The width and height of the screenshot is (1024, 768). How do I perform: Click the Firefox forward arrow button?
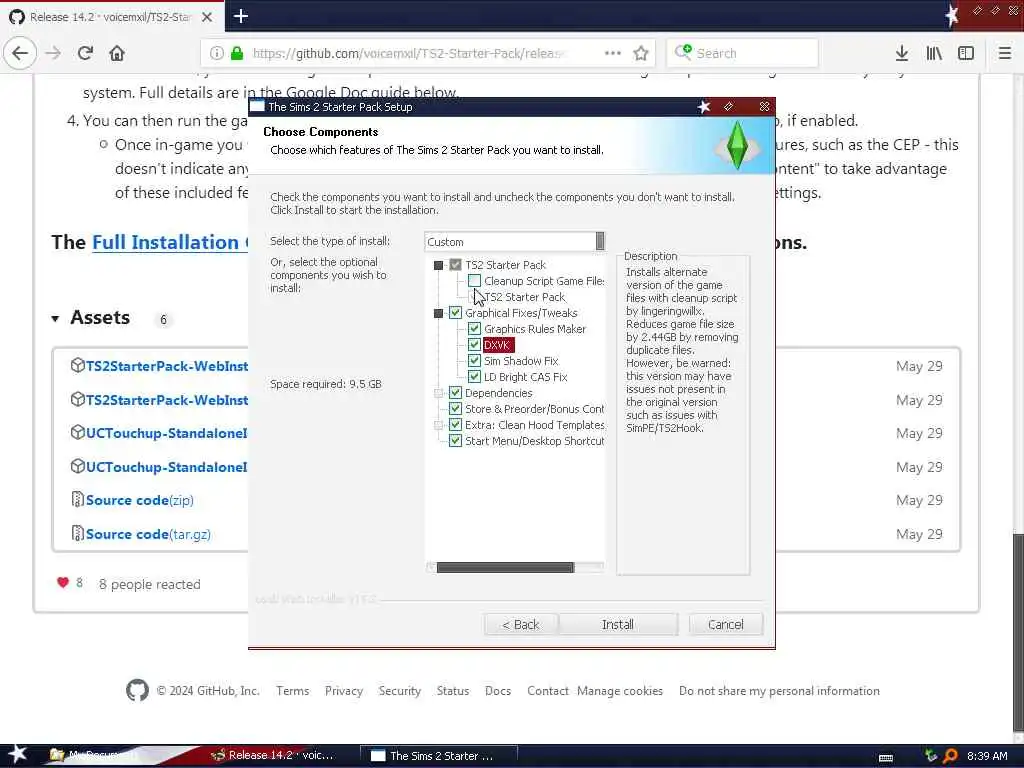tap(54, 53)
